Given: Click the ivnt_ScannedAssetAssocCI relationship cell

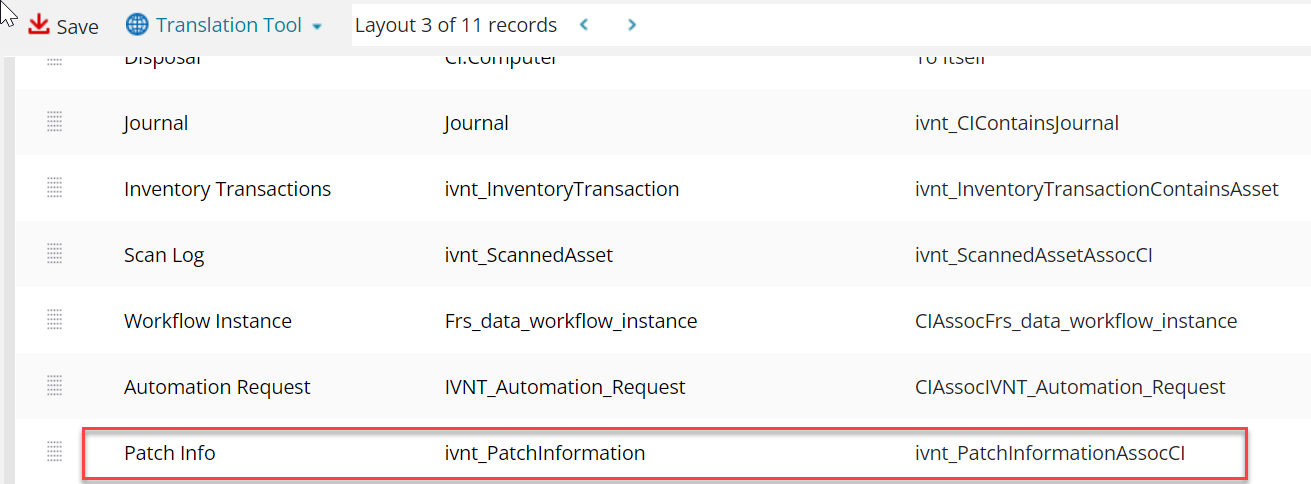Looking at the screenshot, I should pyautogui.click(x=1034, y=255).
